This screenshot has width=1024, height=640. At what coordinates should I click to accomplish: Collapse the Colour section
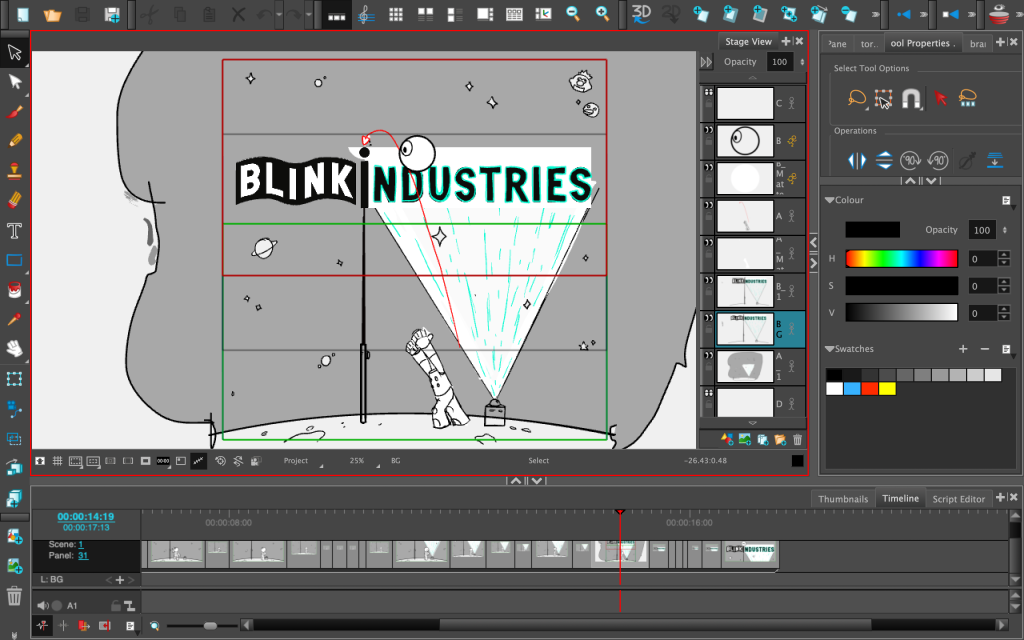point(829,200)
